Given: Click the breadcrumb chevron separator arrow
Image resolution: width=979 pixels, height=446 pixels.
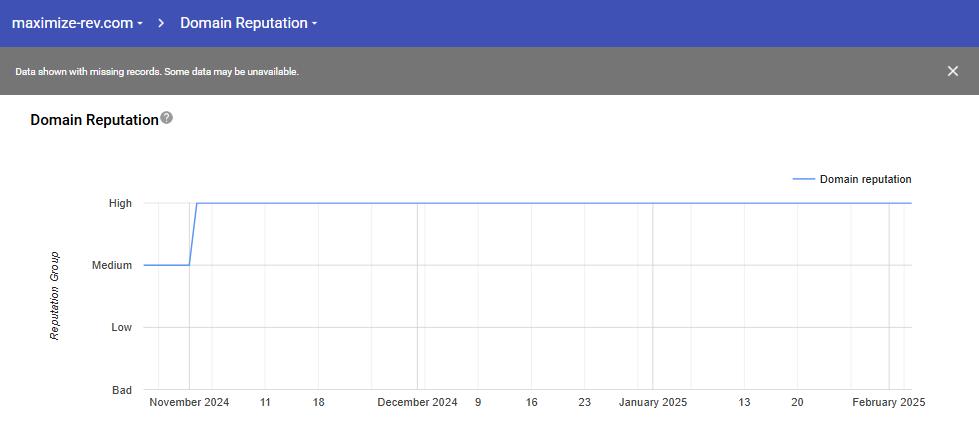Looking at the screenshot, I should [161, 23].
